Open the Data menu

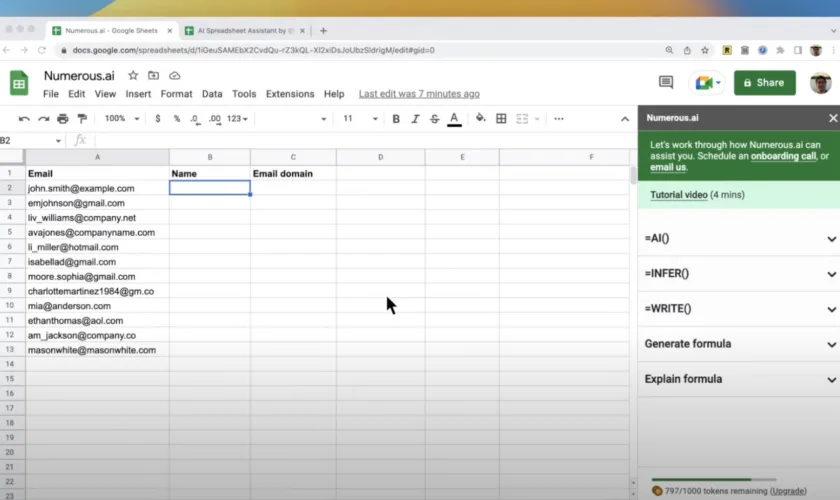(212, 94)
